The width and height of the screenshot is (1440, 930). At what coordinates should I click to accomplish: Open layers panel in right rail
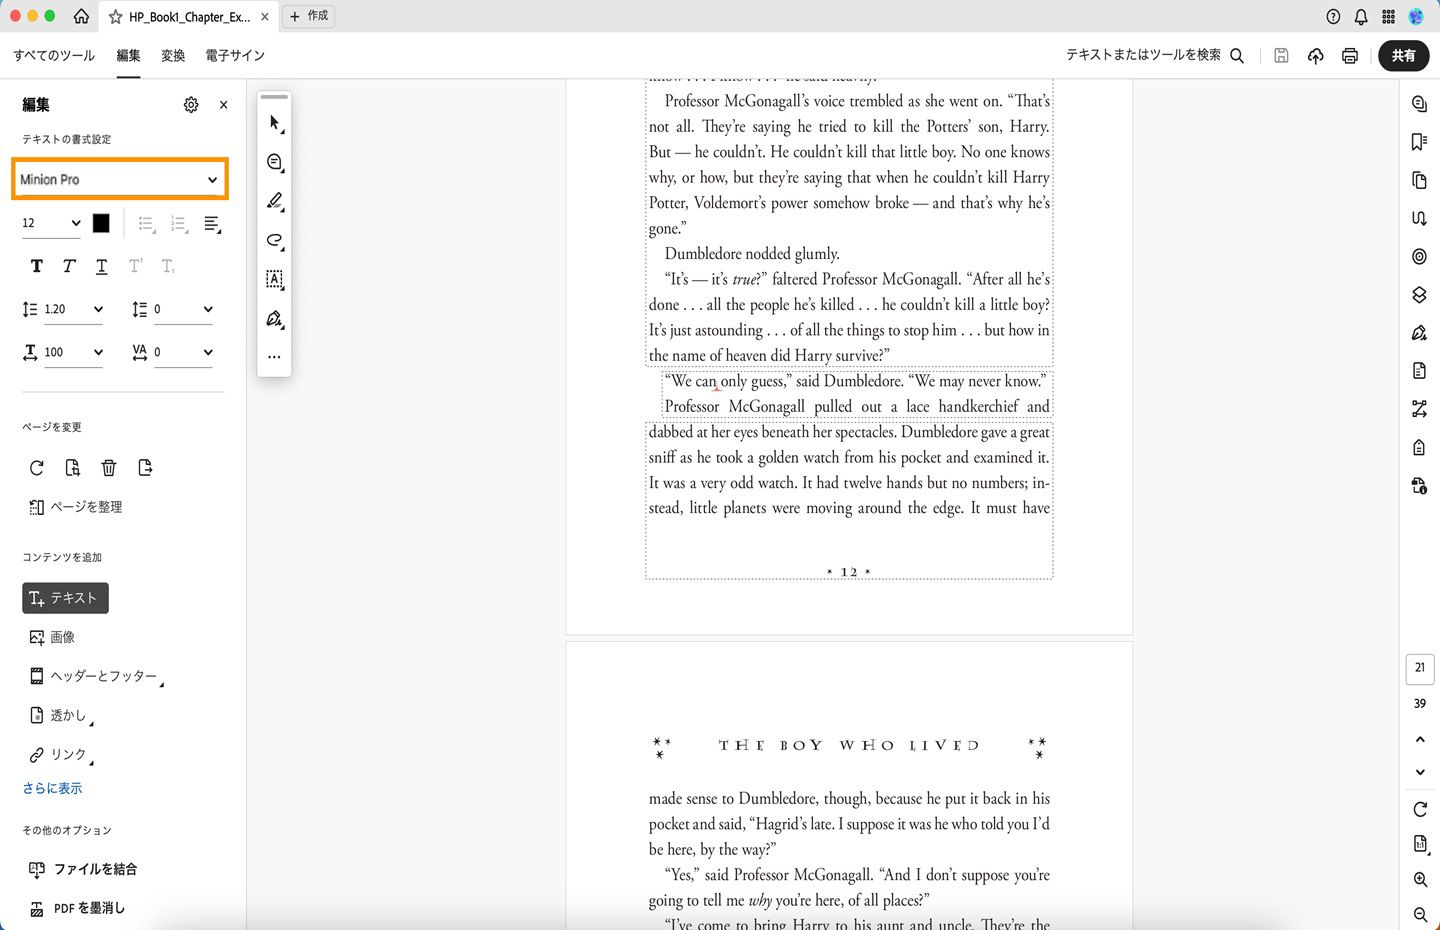(x=1419, y=295)
